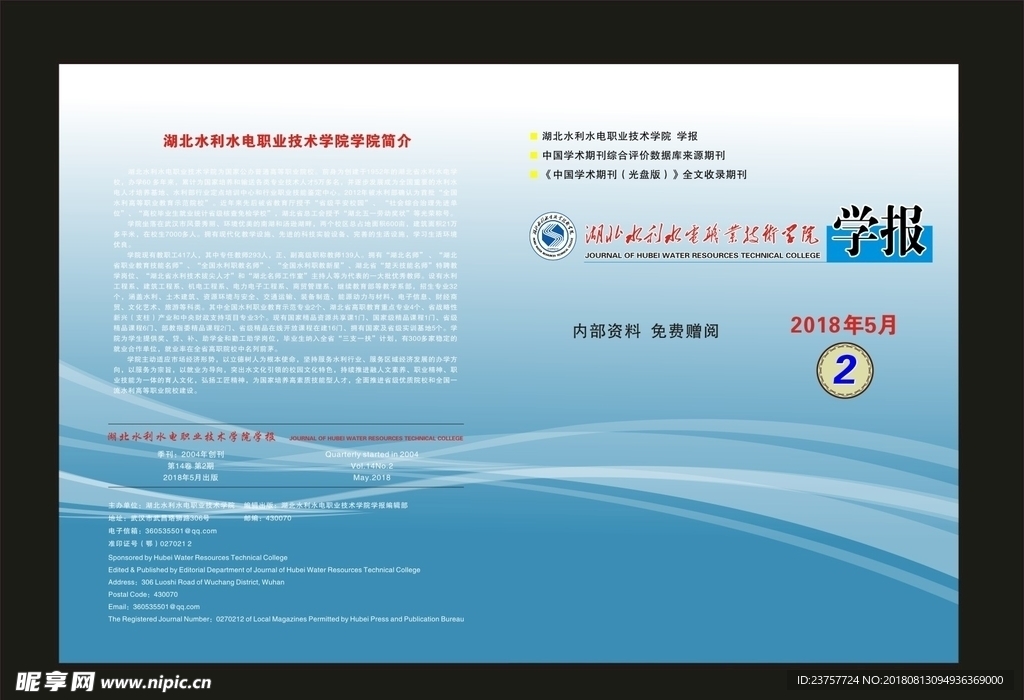Image resolution: width=1024 pixels, height=700 pixels.
Task: Click the '主办单位' sponsor line
Action: point(171,505)
